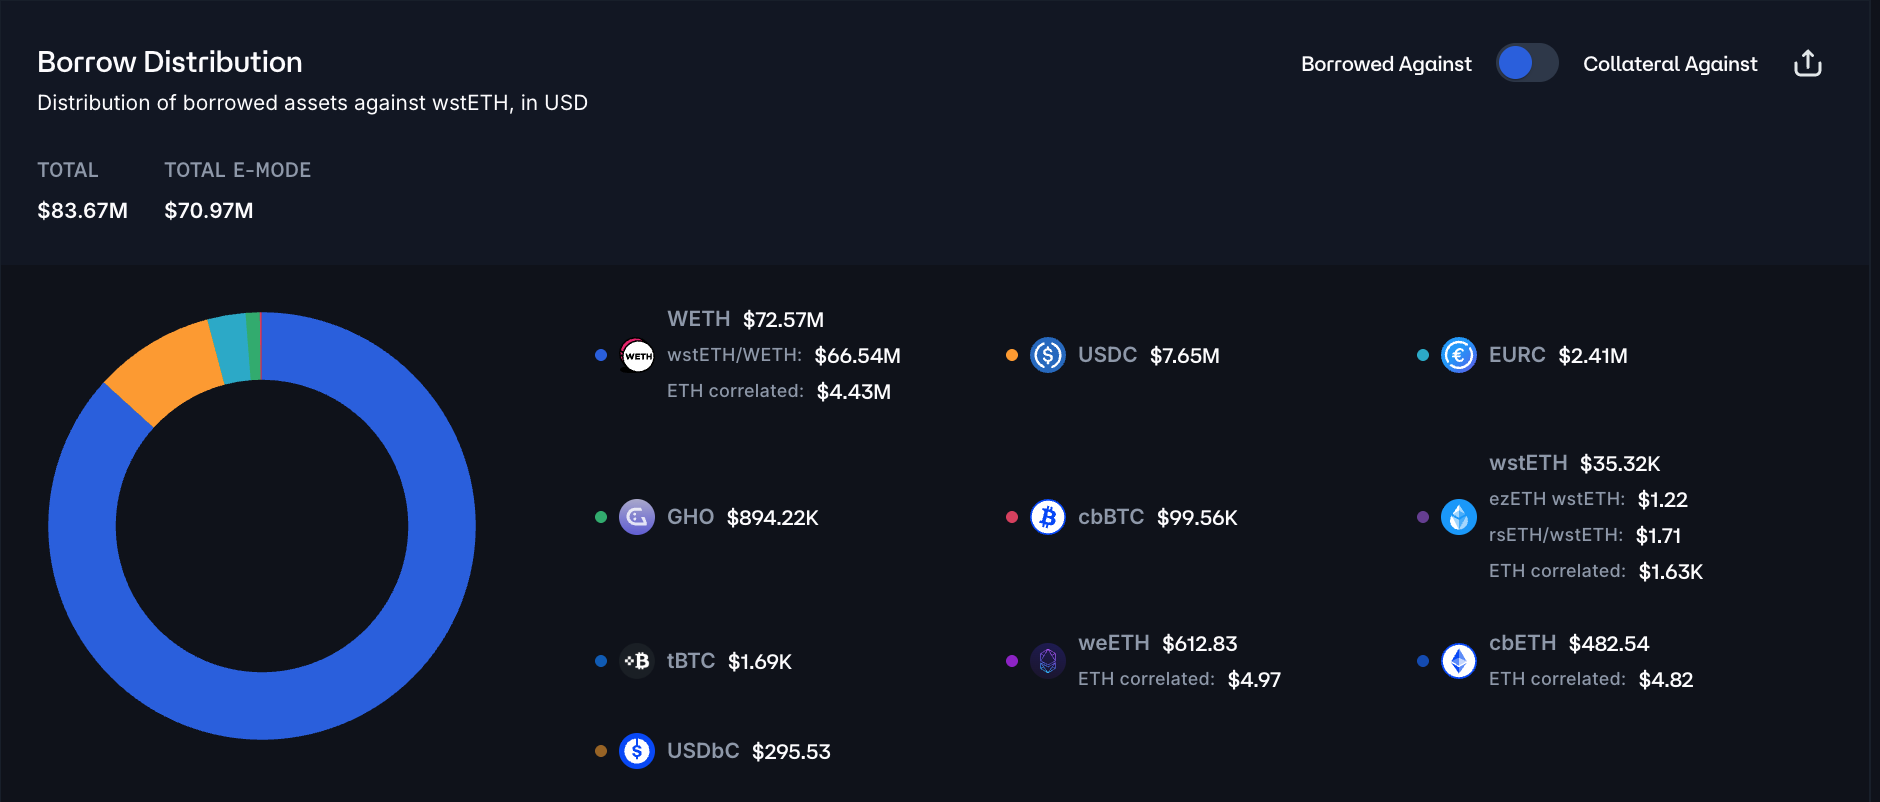
Task: Select the Collateral Against label
Action: click(1670, 64)
